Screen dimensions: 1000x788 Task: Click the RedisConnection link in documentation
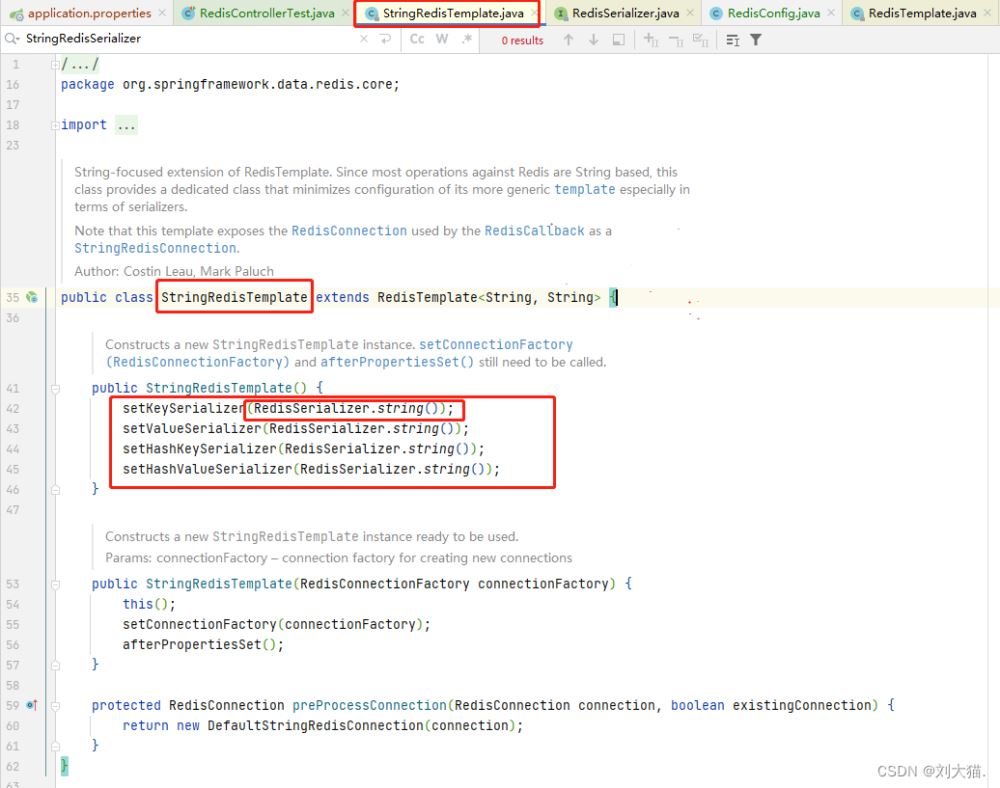(349, 231)
